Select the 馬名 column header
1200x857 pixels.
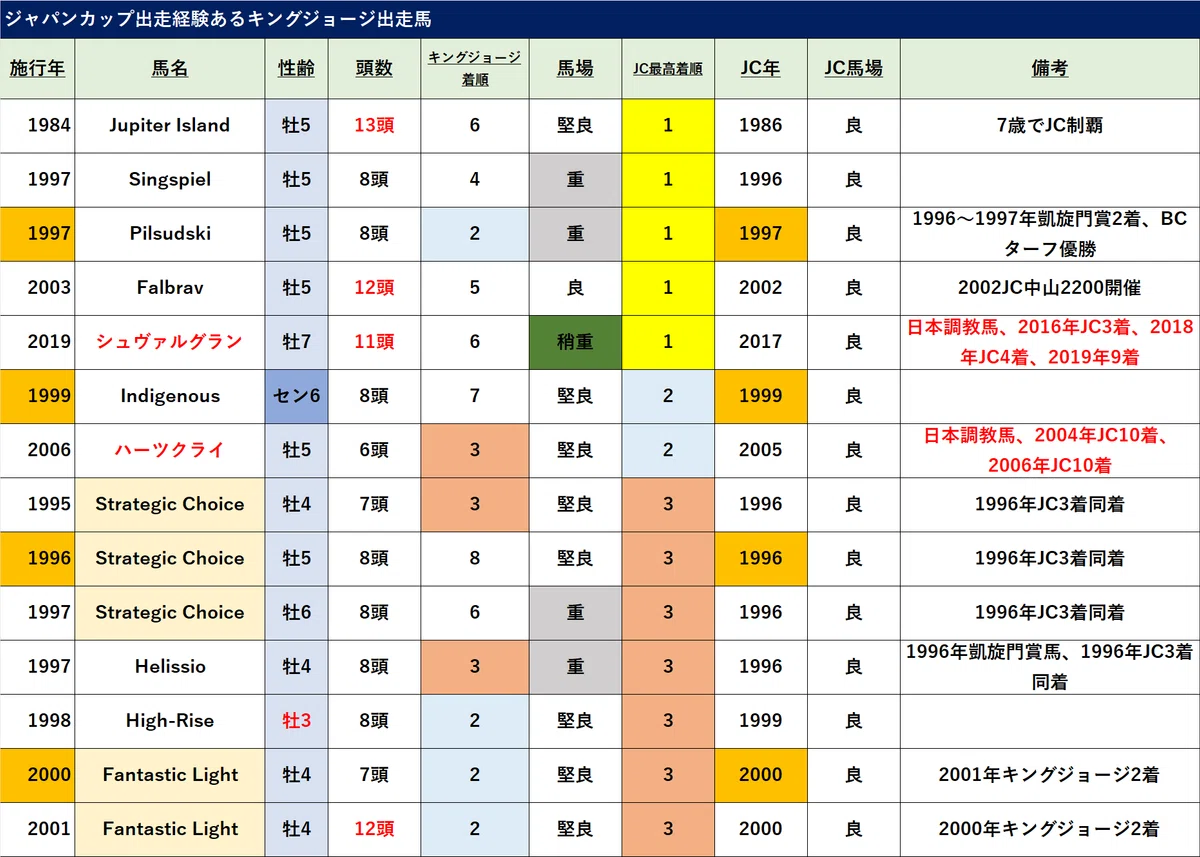point(170,69)
